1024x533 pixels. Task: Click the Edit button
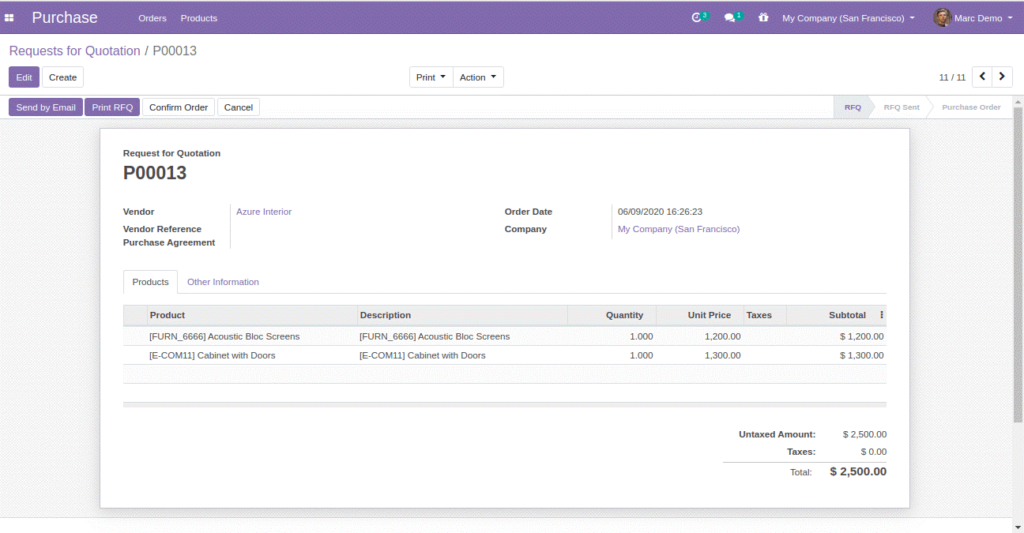(24, 77)
